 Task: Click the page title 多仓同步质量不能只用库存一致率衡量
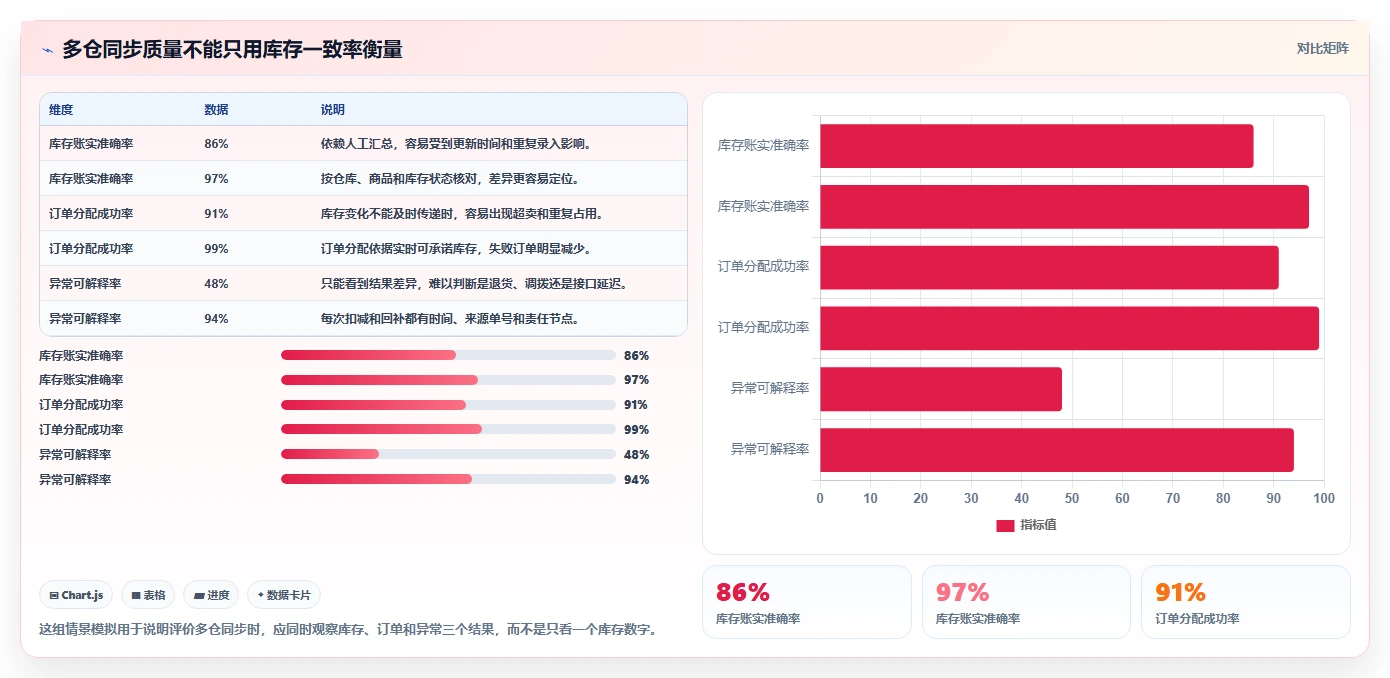point(232,49)
